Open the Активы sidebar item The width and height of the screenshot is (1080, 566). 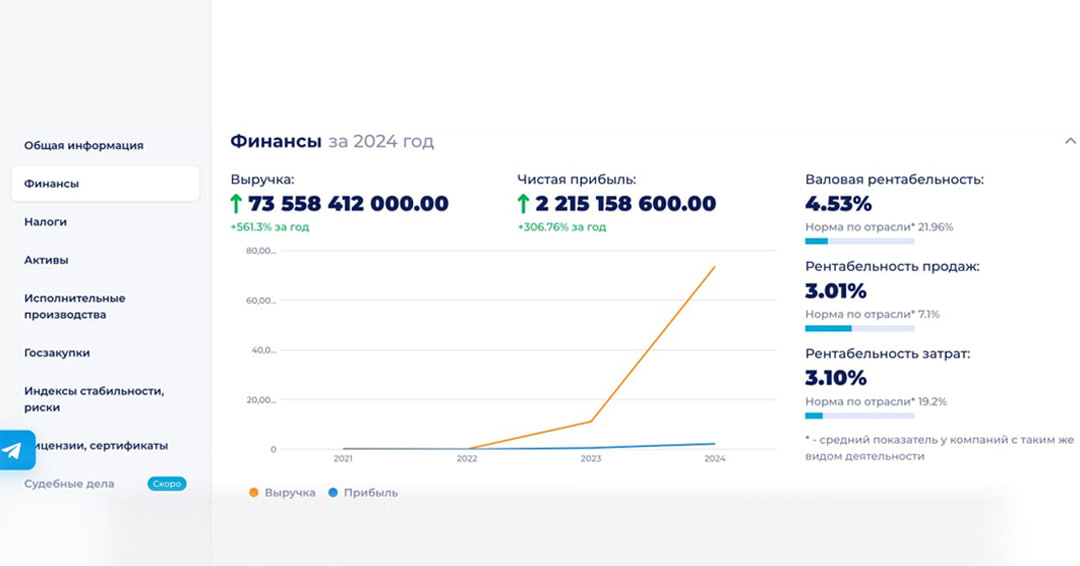click(46, 260)
